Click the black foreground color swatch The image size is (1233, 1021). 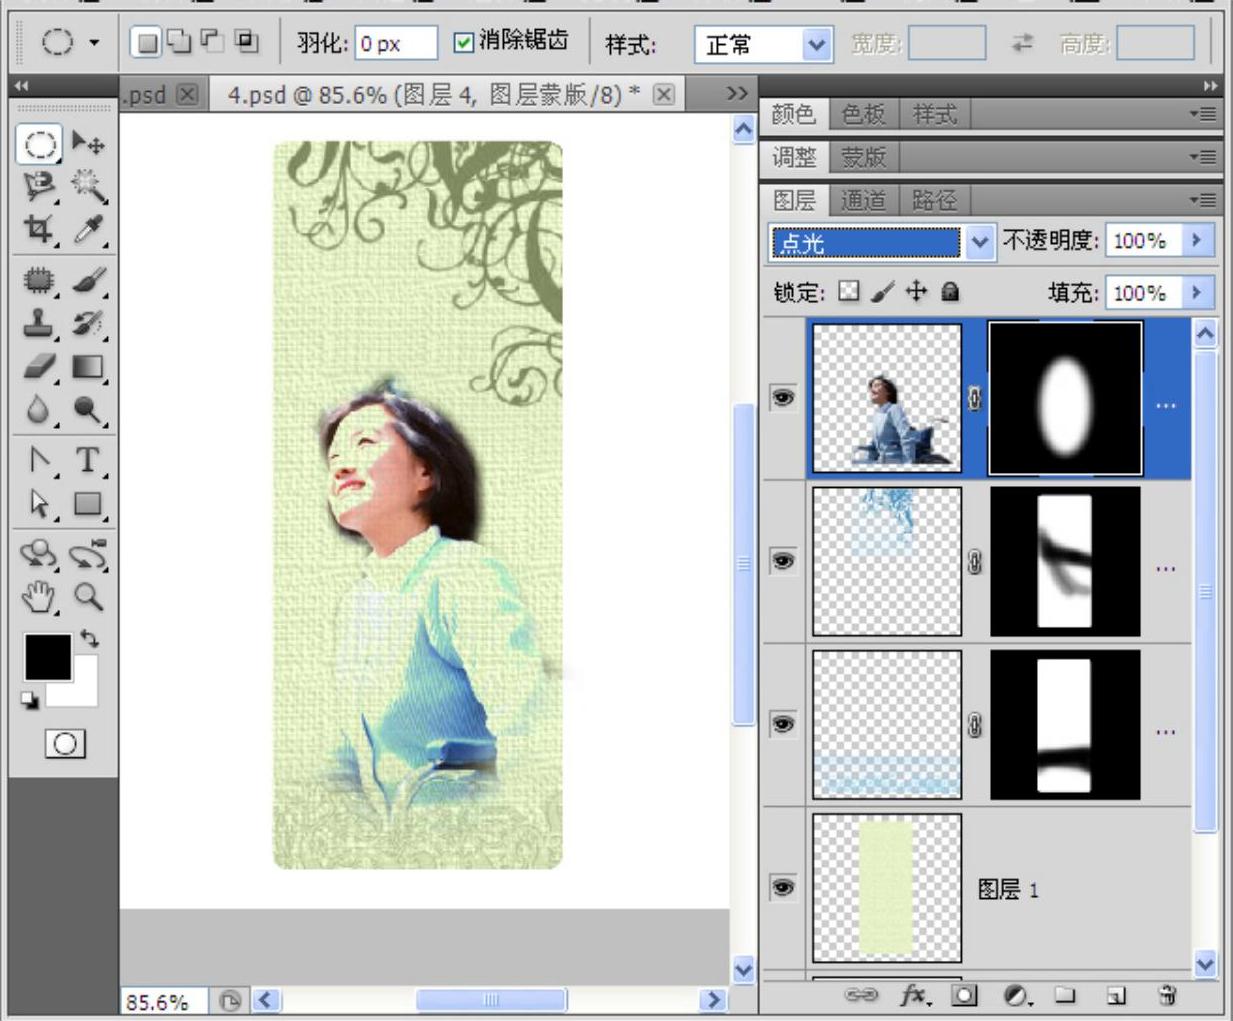point(46,657)
